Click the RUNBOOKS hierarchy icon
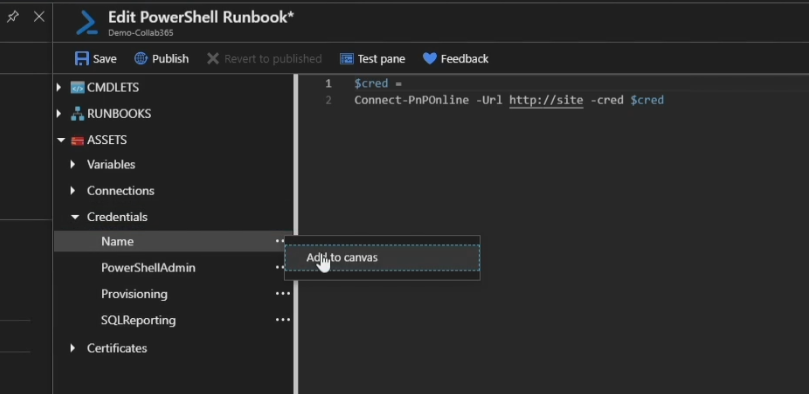Viewport: 809px width, 394px height. (x=77, y=114)
